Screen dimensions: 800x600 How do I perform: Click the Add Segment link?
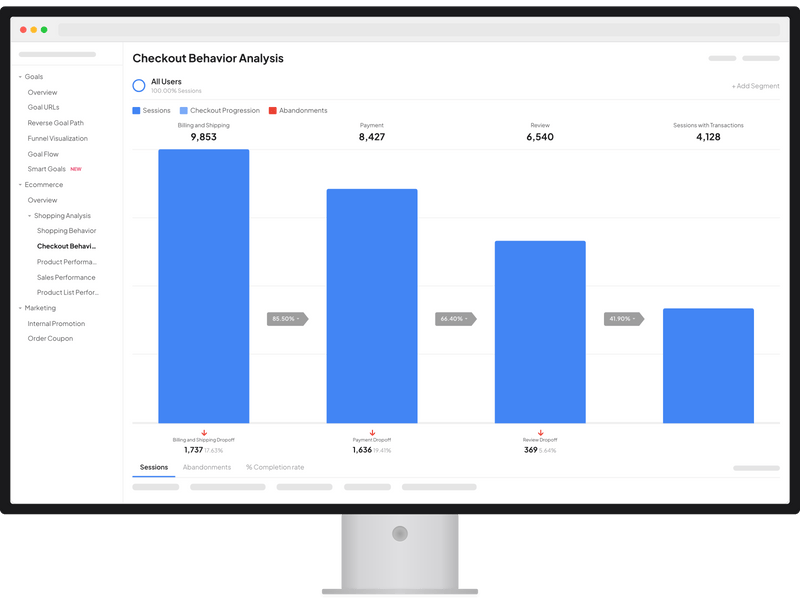(755, 86)
